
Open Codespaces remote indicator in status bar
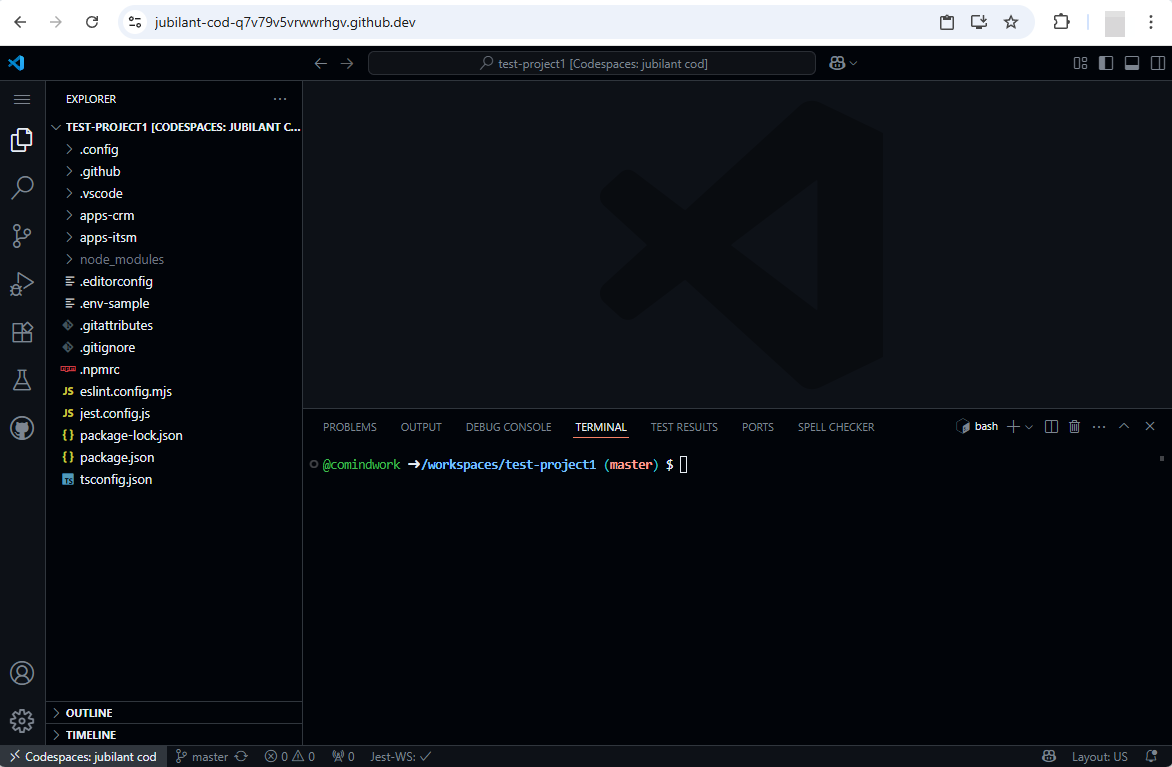click(83, 757)
